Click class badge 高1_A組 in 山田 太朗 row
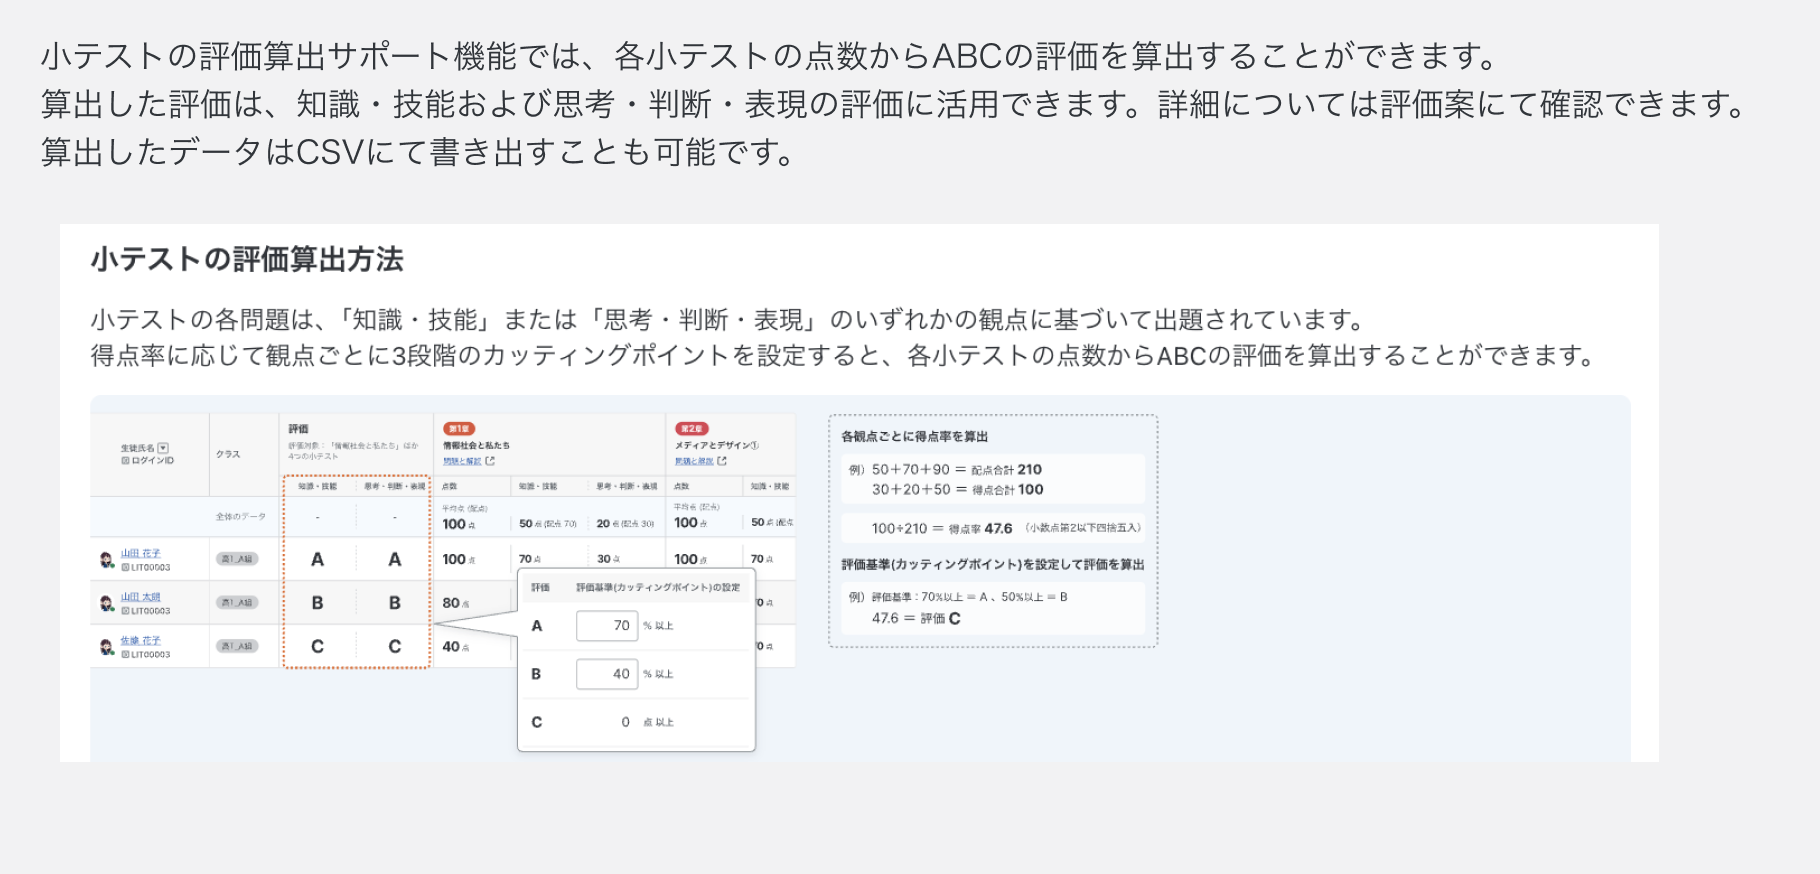 (x=238, y=603)
